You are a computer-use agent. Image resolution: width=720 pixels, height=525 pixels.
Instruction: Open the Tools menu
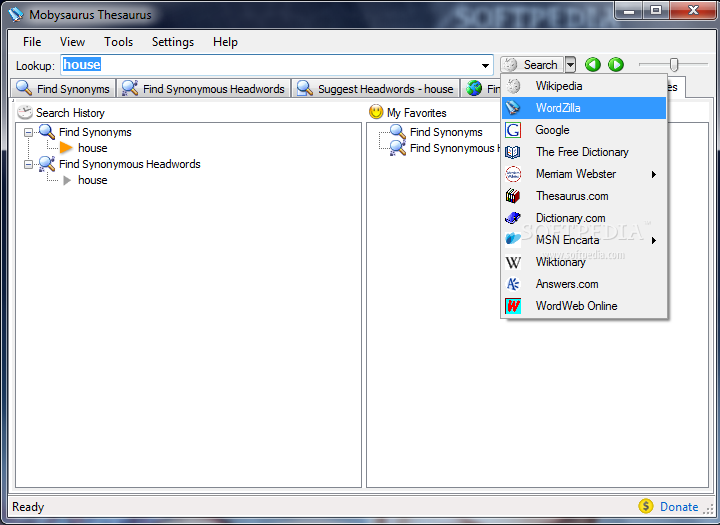(x=118, y=42)
